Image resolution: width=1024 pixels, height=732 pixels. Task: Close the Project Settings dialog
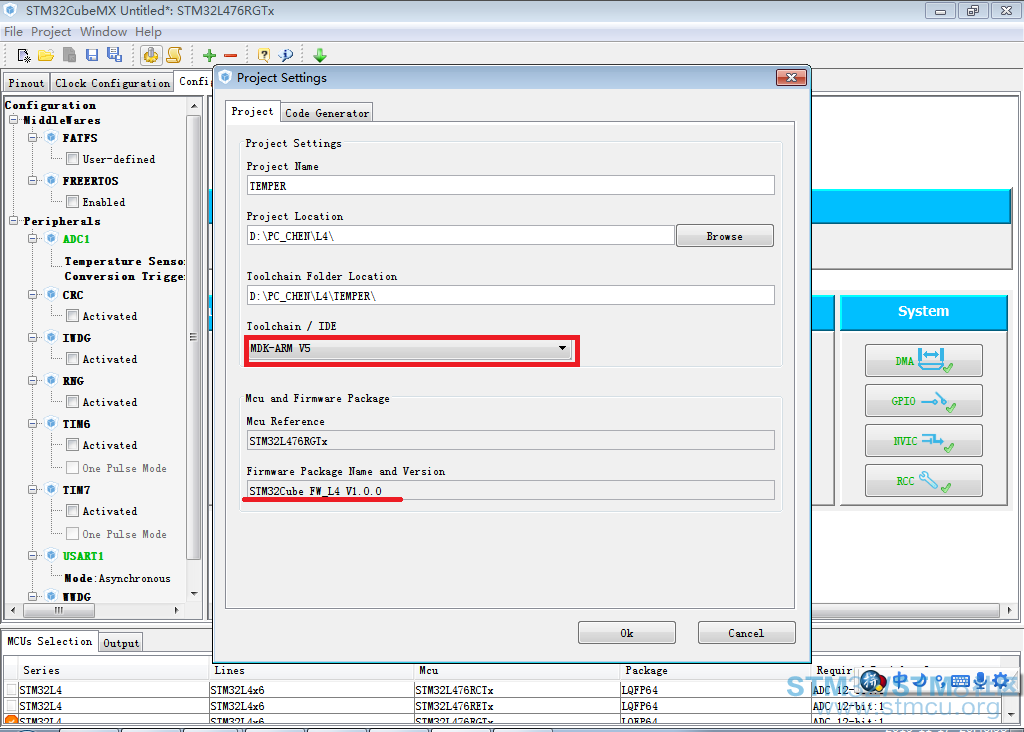[792, 77]
